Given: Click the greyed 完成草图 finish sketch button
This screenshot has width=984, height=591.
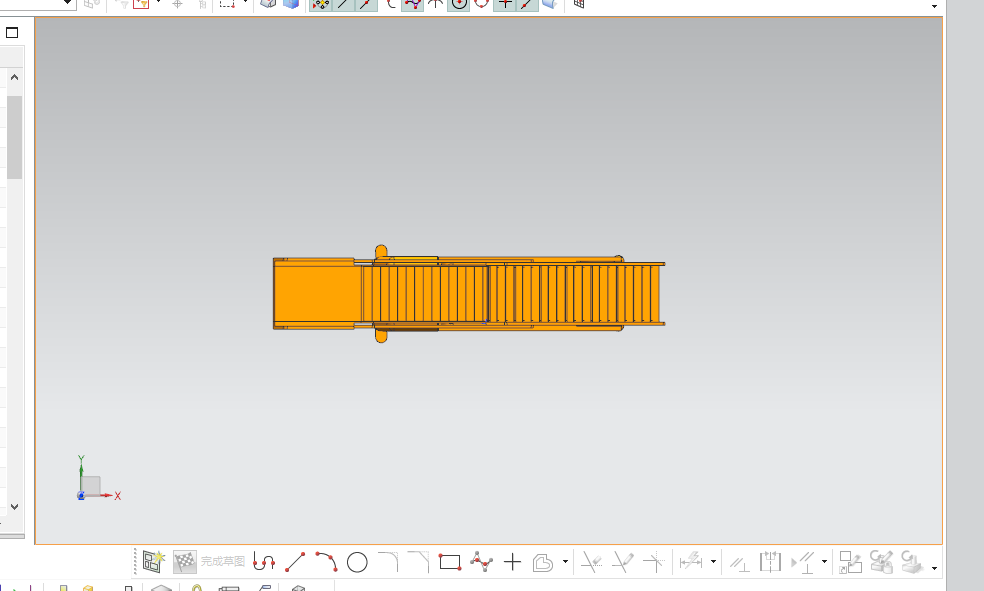Looking at the screenshot, I should 209,562.
